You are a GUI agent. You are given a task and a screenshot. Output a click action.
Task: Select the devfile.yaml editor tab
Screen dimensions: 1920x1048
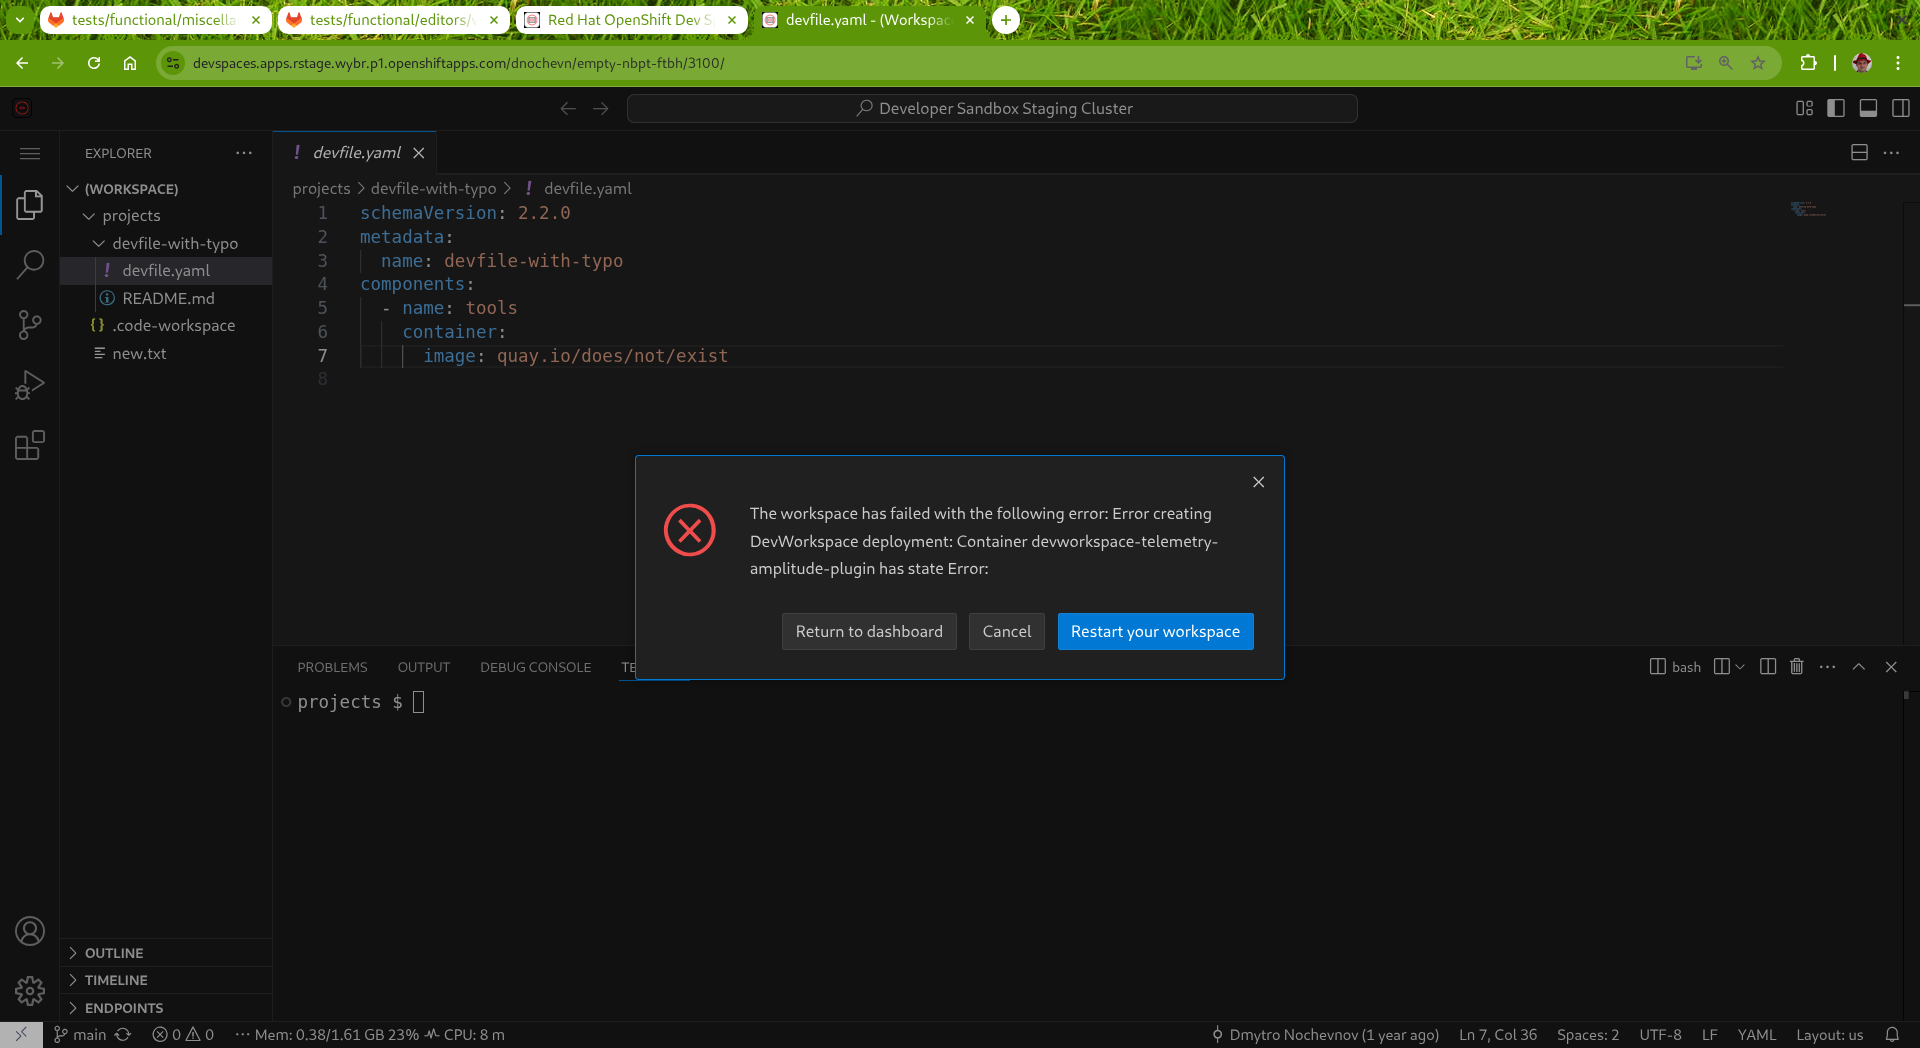[355, 153]
